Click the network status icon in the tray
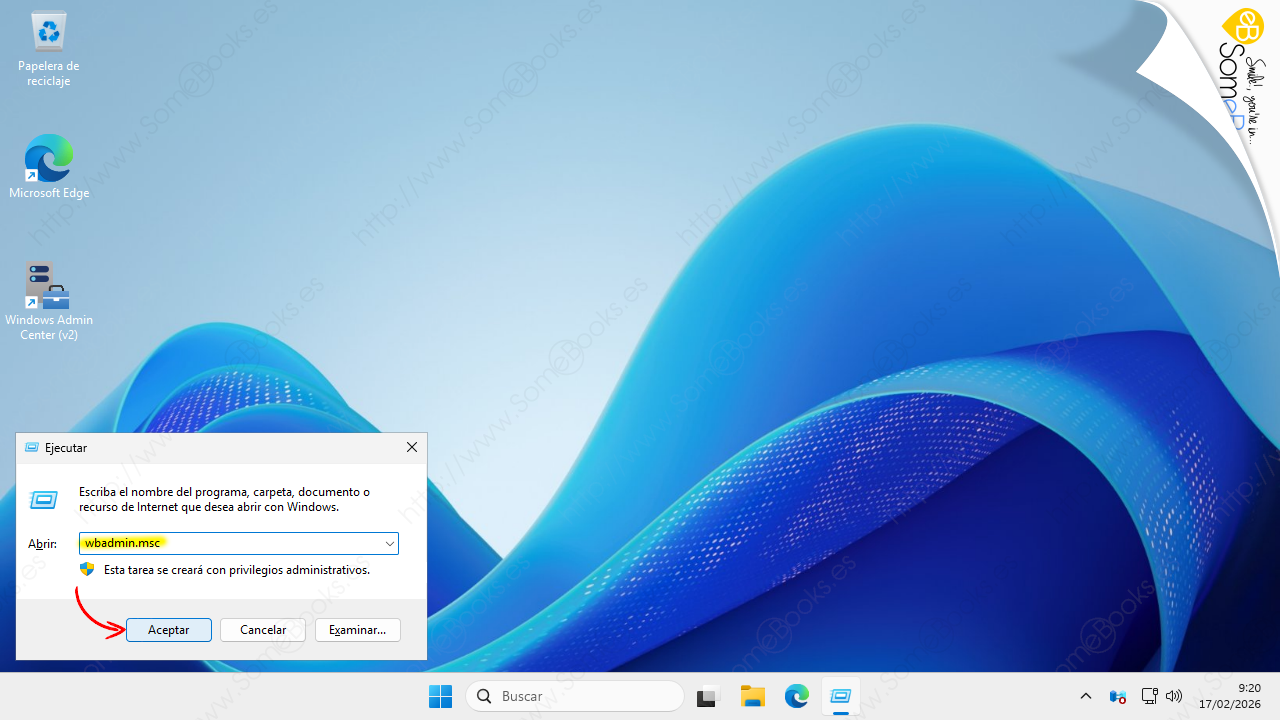 click(x=1149, y=695)
